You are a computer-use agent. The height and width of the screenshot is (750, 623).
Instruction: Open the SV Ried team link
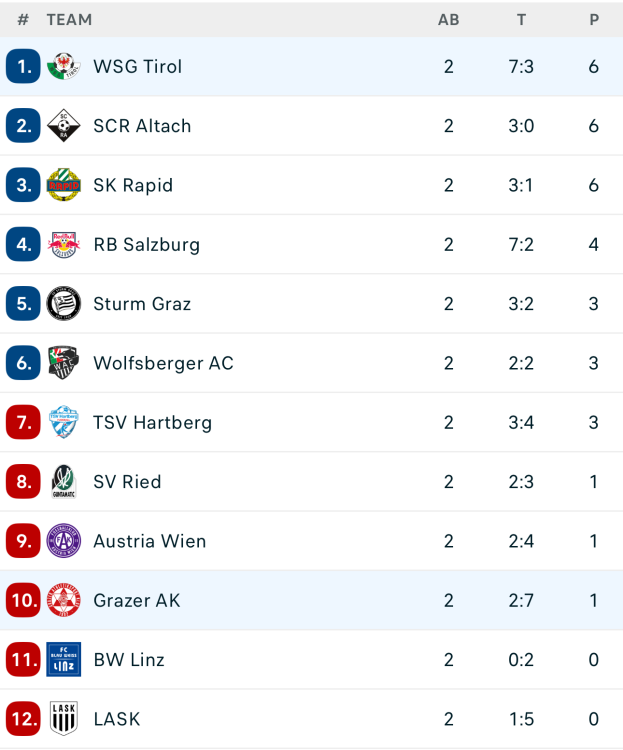tap(127, 482)
